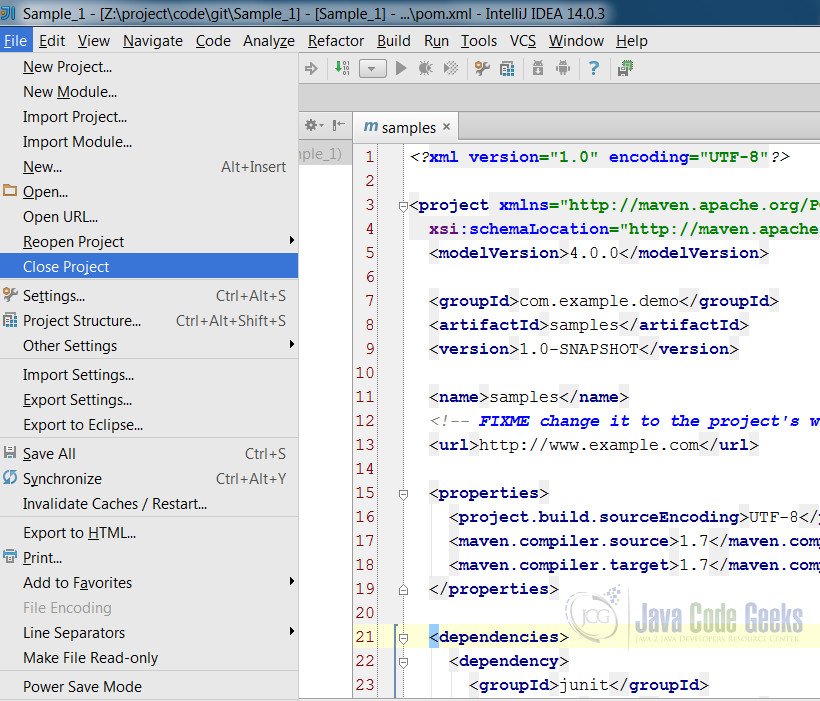Screen dimensions: 820x701
Task: Close the samples editor tab
Action: pyautogui.click(x=446, y=127)
